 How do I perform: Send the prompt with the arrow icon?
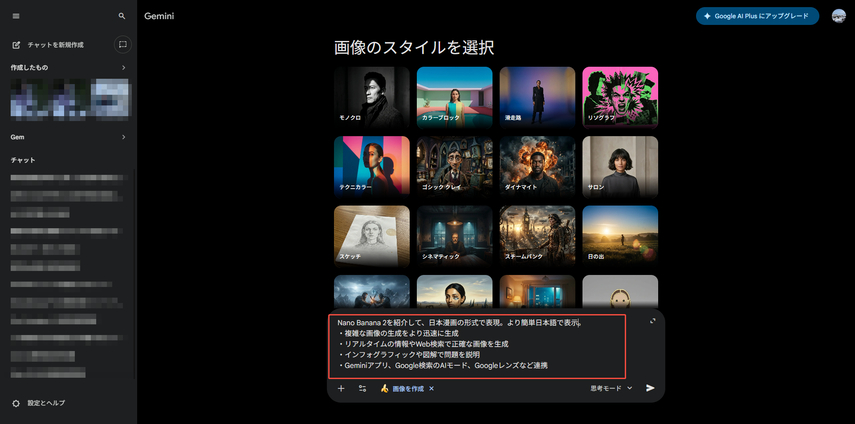coord(651,388)
